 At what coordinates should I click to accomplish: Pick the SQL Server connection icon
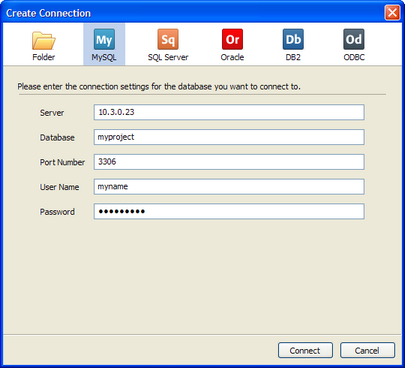click(168, 39)
